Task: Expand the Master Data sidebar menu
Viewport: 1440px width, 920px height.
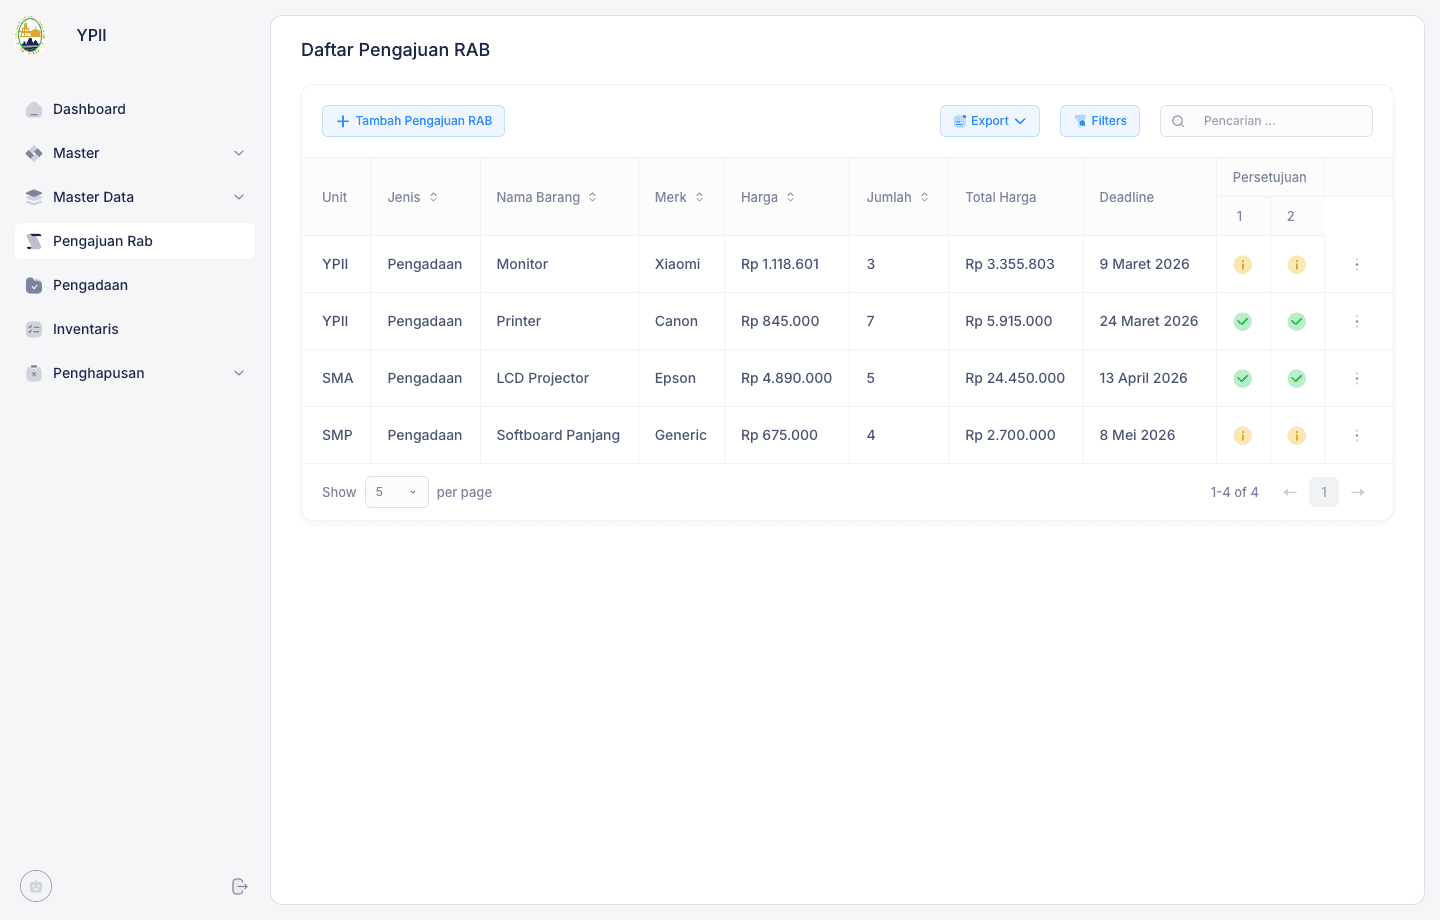Action: pyautogui.click(x=135, y=197)
